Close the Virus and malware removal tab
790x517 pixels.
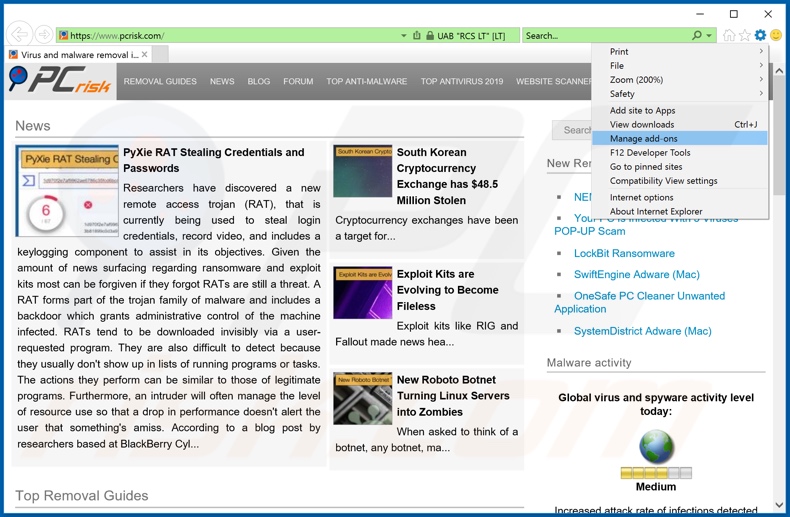(x=145, y=54)
